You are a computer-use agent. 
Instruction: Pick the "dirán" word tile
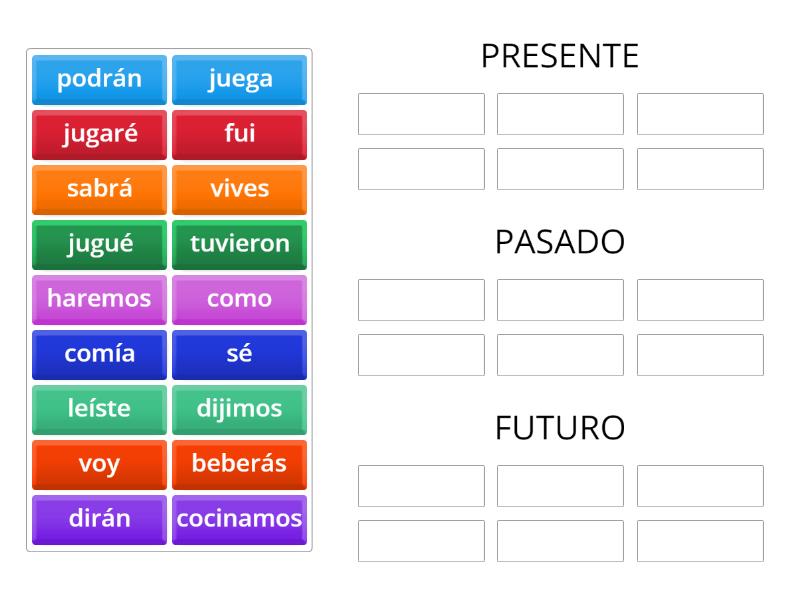coord(98,519)
